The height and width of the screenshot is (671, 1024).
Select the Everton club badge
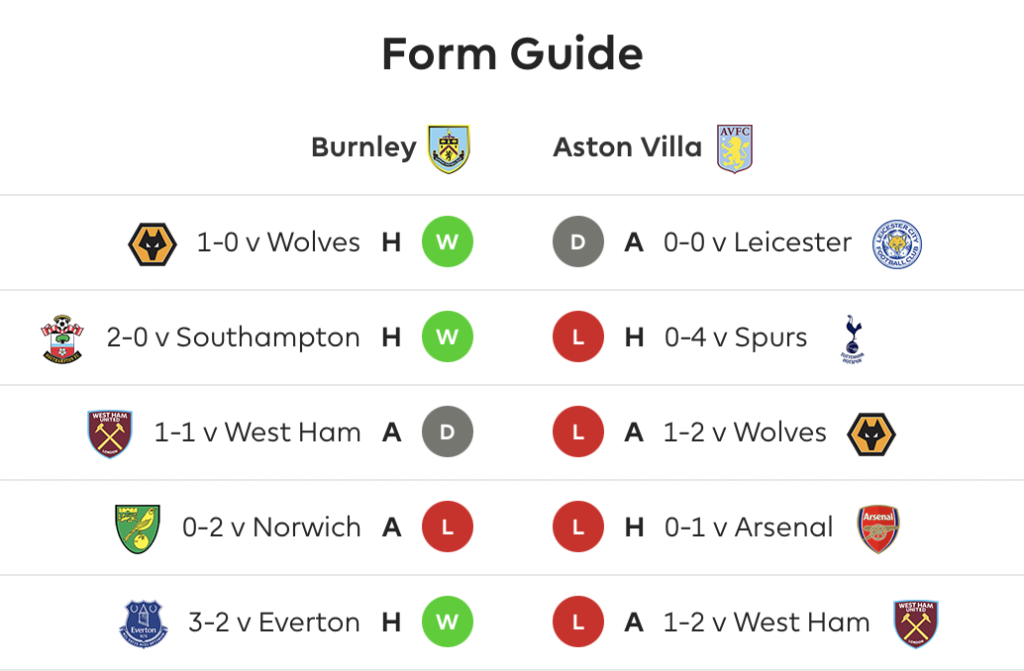click(x=144, y=624)
